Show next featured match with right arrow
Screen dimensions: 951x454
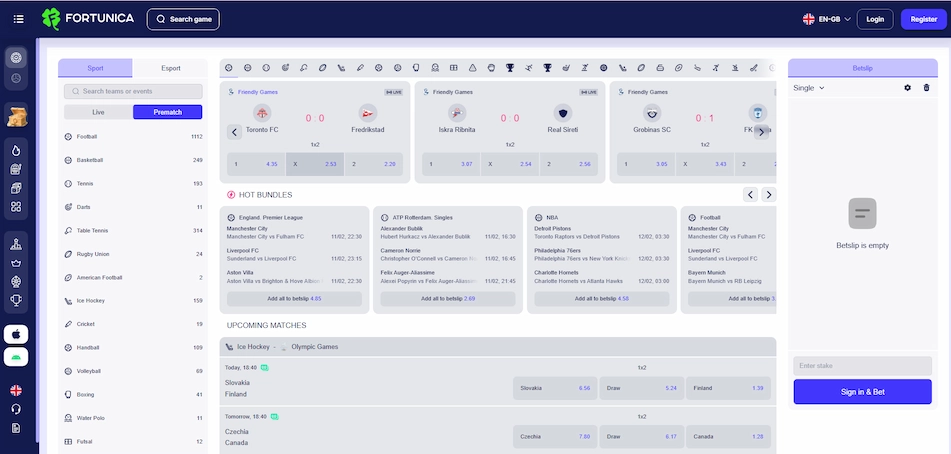point(761,132)
